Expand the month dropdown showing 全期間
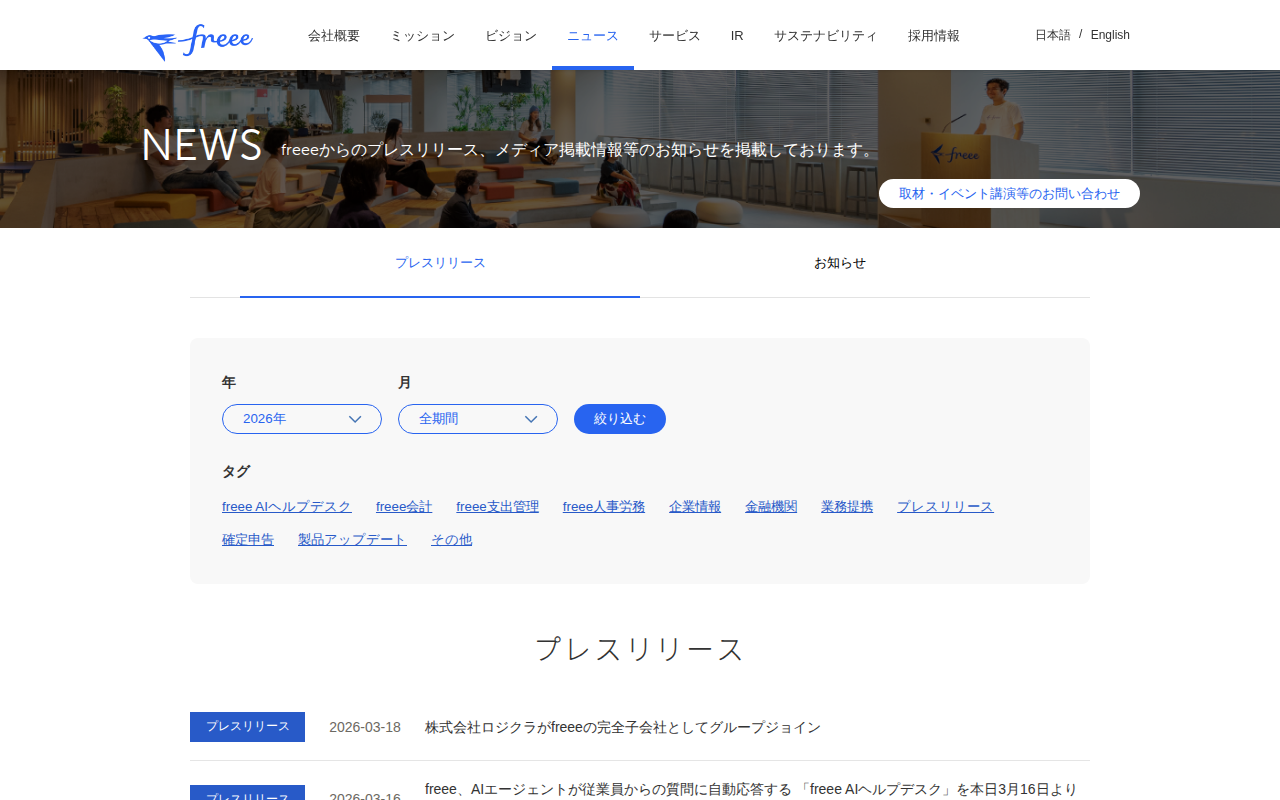The height and width of the screenshot is (800, 1280). click(x=477, y=419)
